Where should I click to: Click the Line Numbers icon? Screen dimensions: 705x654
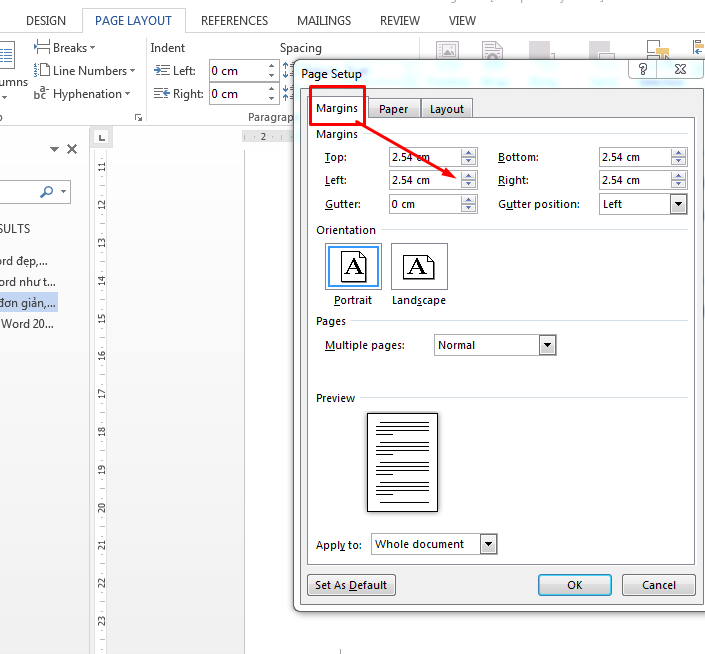click(42, 71)
